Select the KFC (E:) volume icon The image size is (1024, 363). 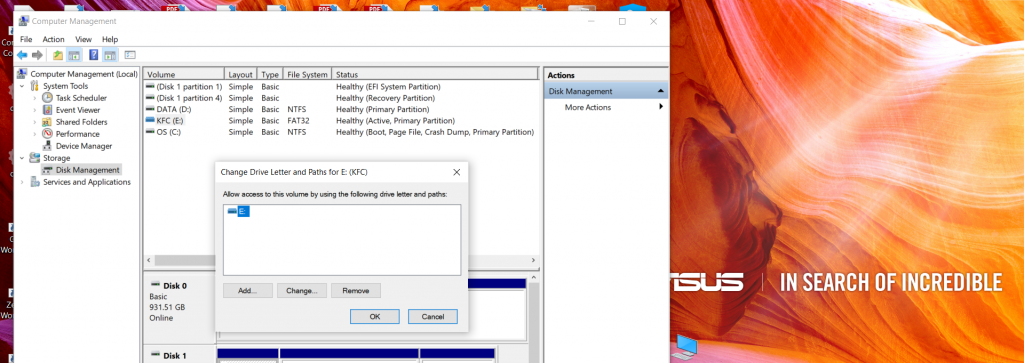coord(150,121)
